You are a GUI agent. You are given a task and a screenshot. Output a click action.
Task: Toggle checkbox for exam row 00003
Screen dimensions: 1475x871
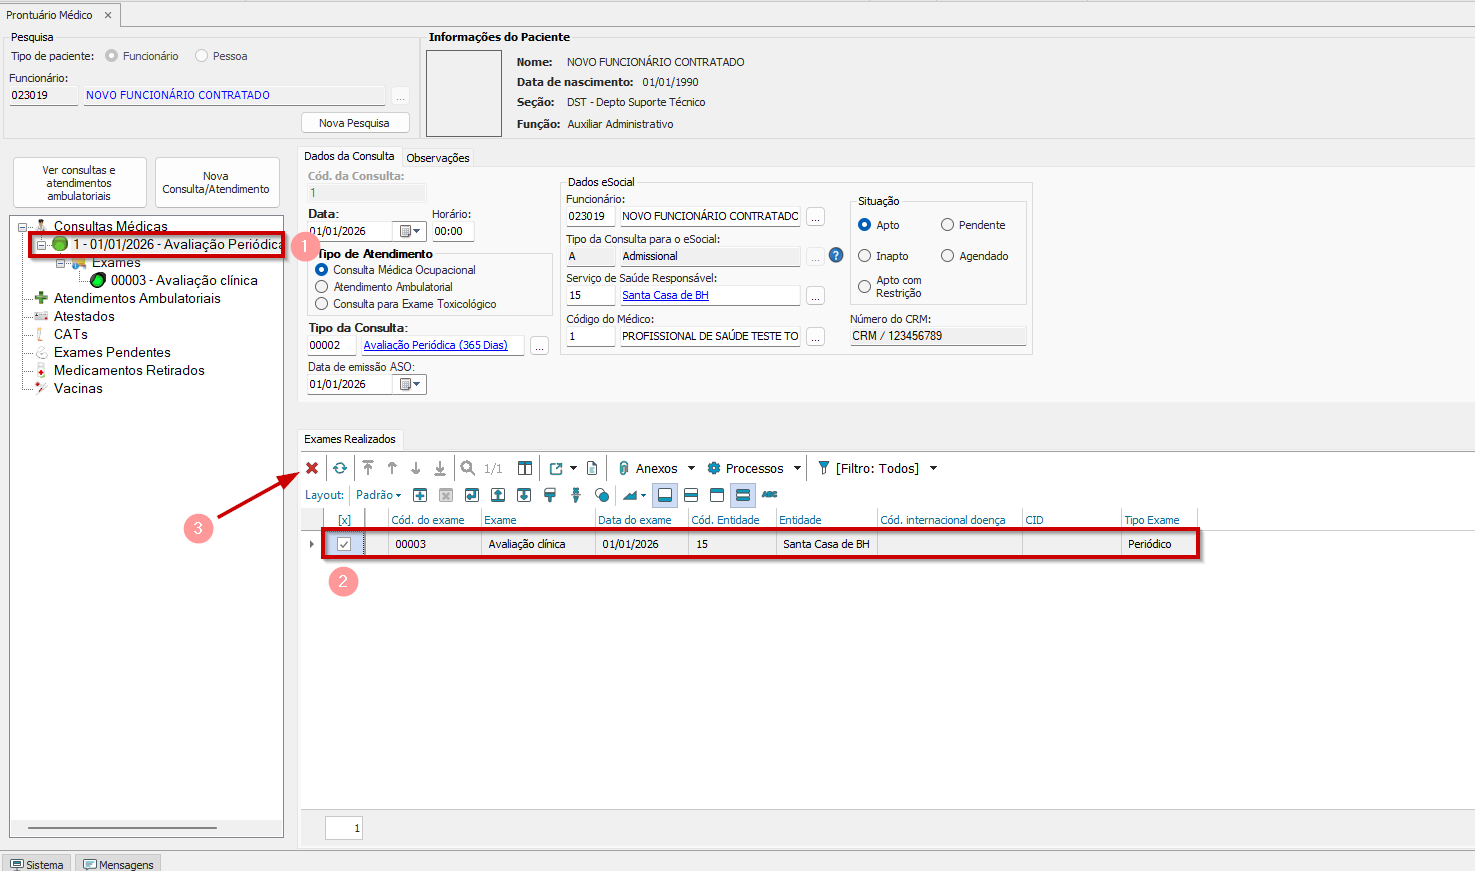coord(344,544)
